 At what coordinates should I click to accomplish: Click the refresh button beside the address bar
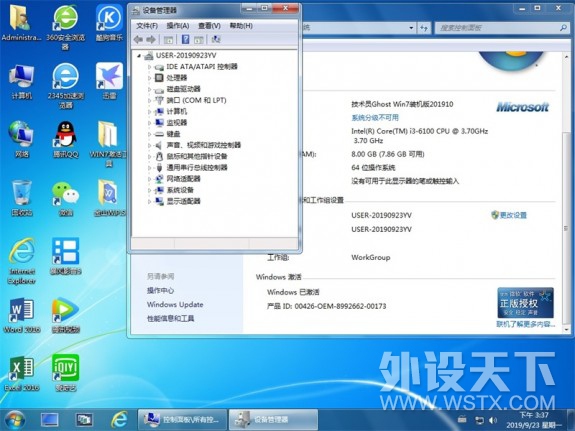tap(424, 28)
